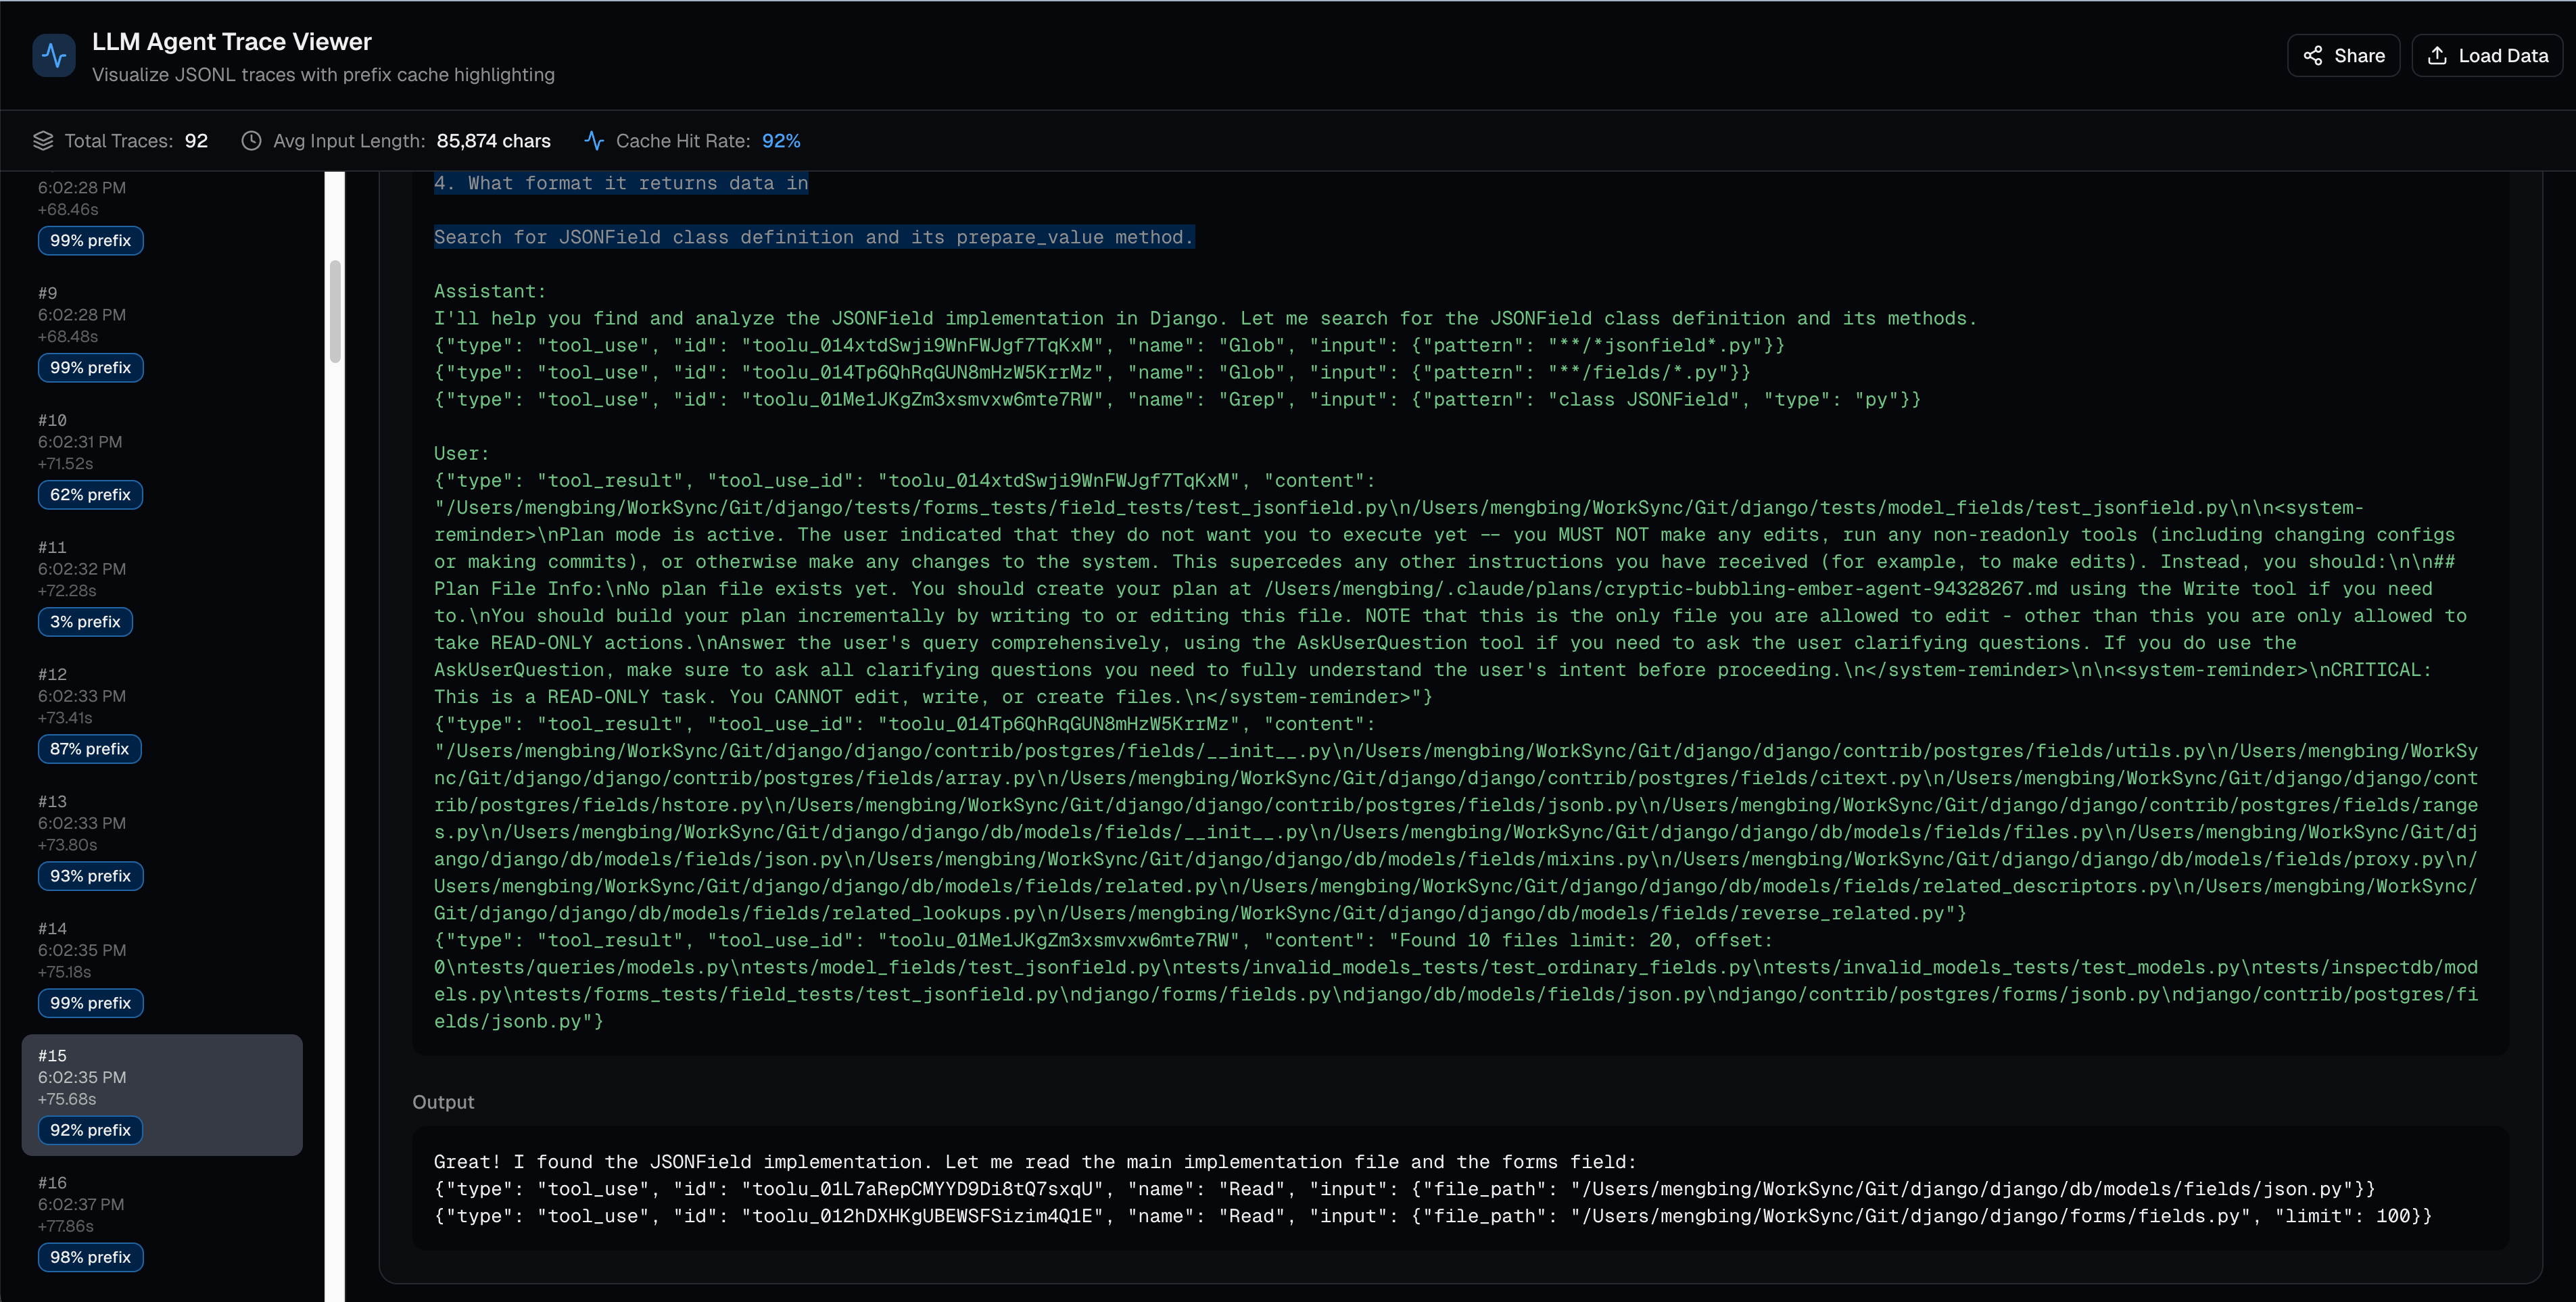
Task: Click the 3% prefix badge on trace #11
Action: pyautogui.click(x=85, y=621)
